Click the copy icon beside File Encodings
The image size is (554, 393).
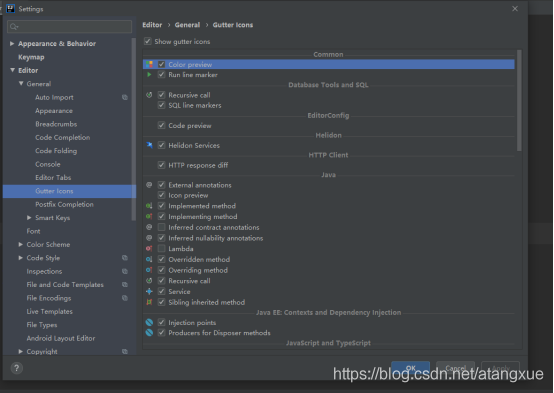[x=125, y=298]
